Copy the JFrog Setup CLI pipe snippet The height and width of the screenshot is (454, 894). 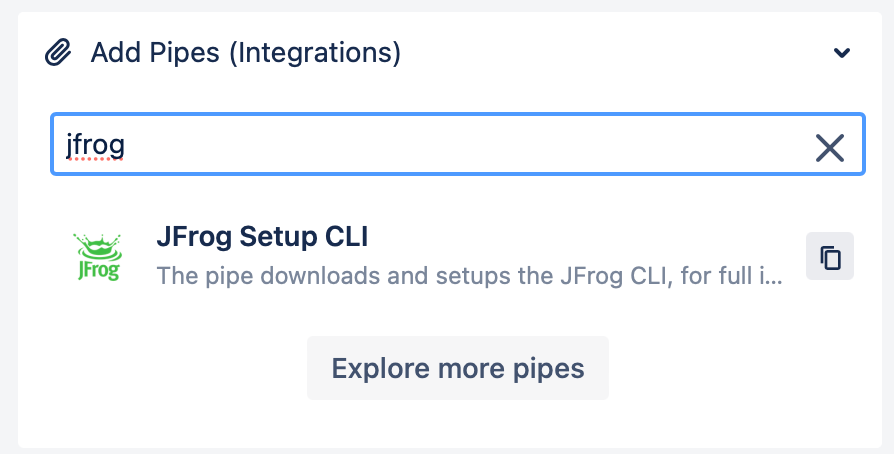830,257
